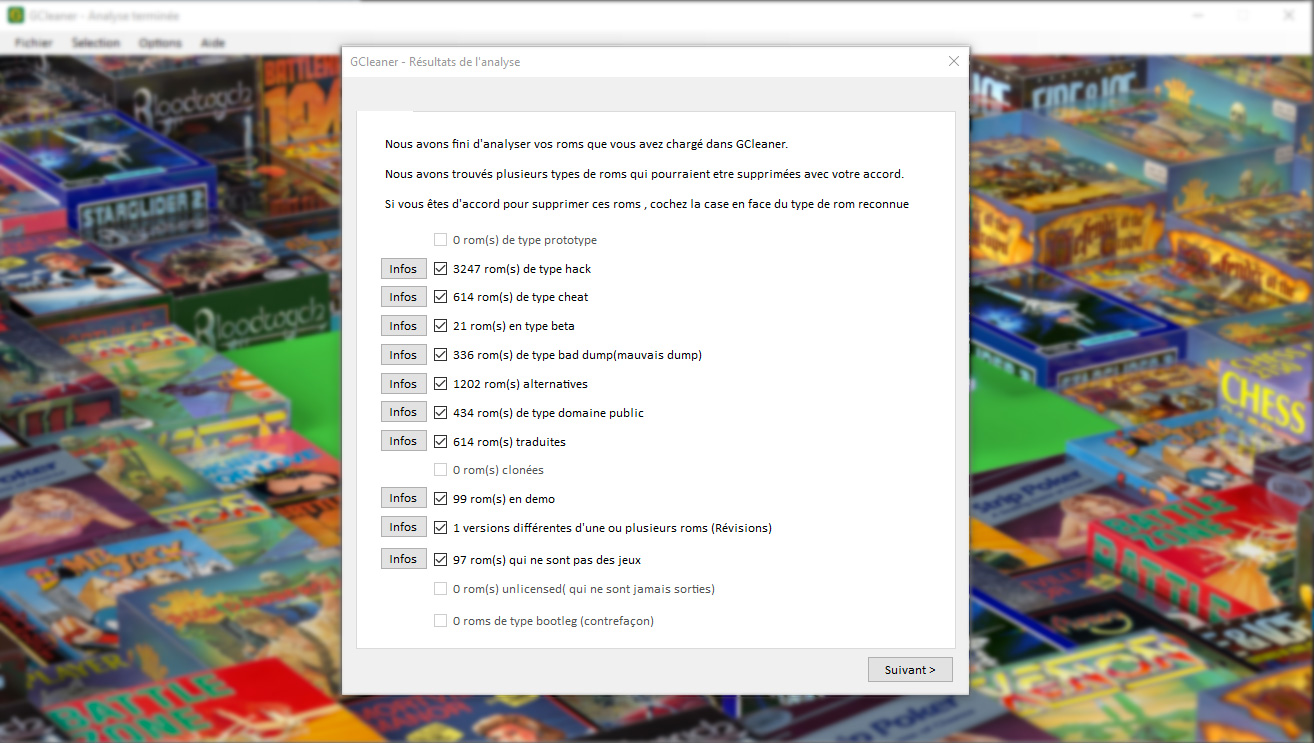
Task: Show Infos for Révisions versions row
Action: (404, 527)
